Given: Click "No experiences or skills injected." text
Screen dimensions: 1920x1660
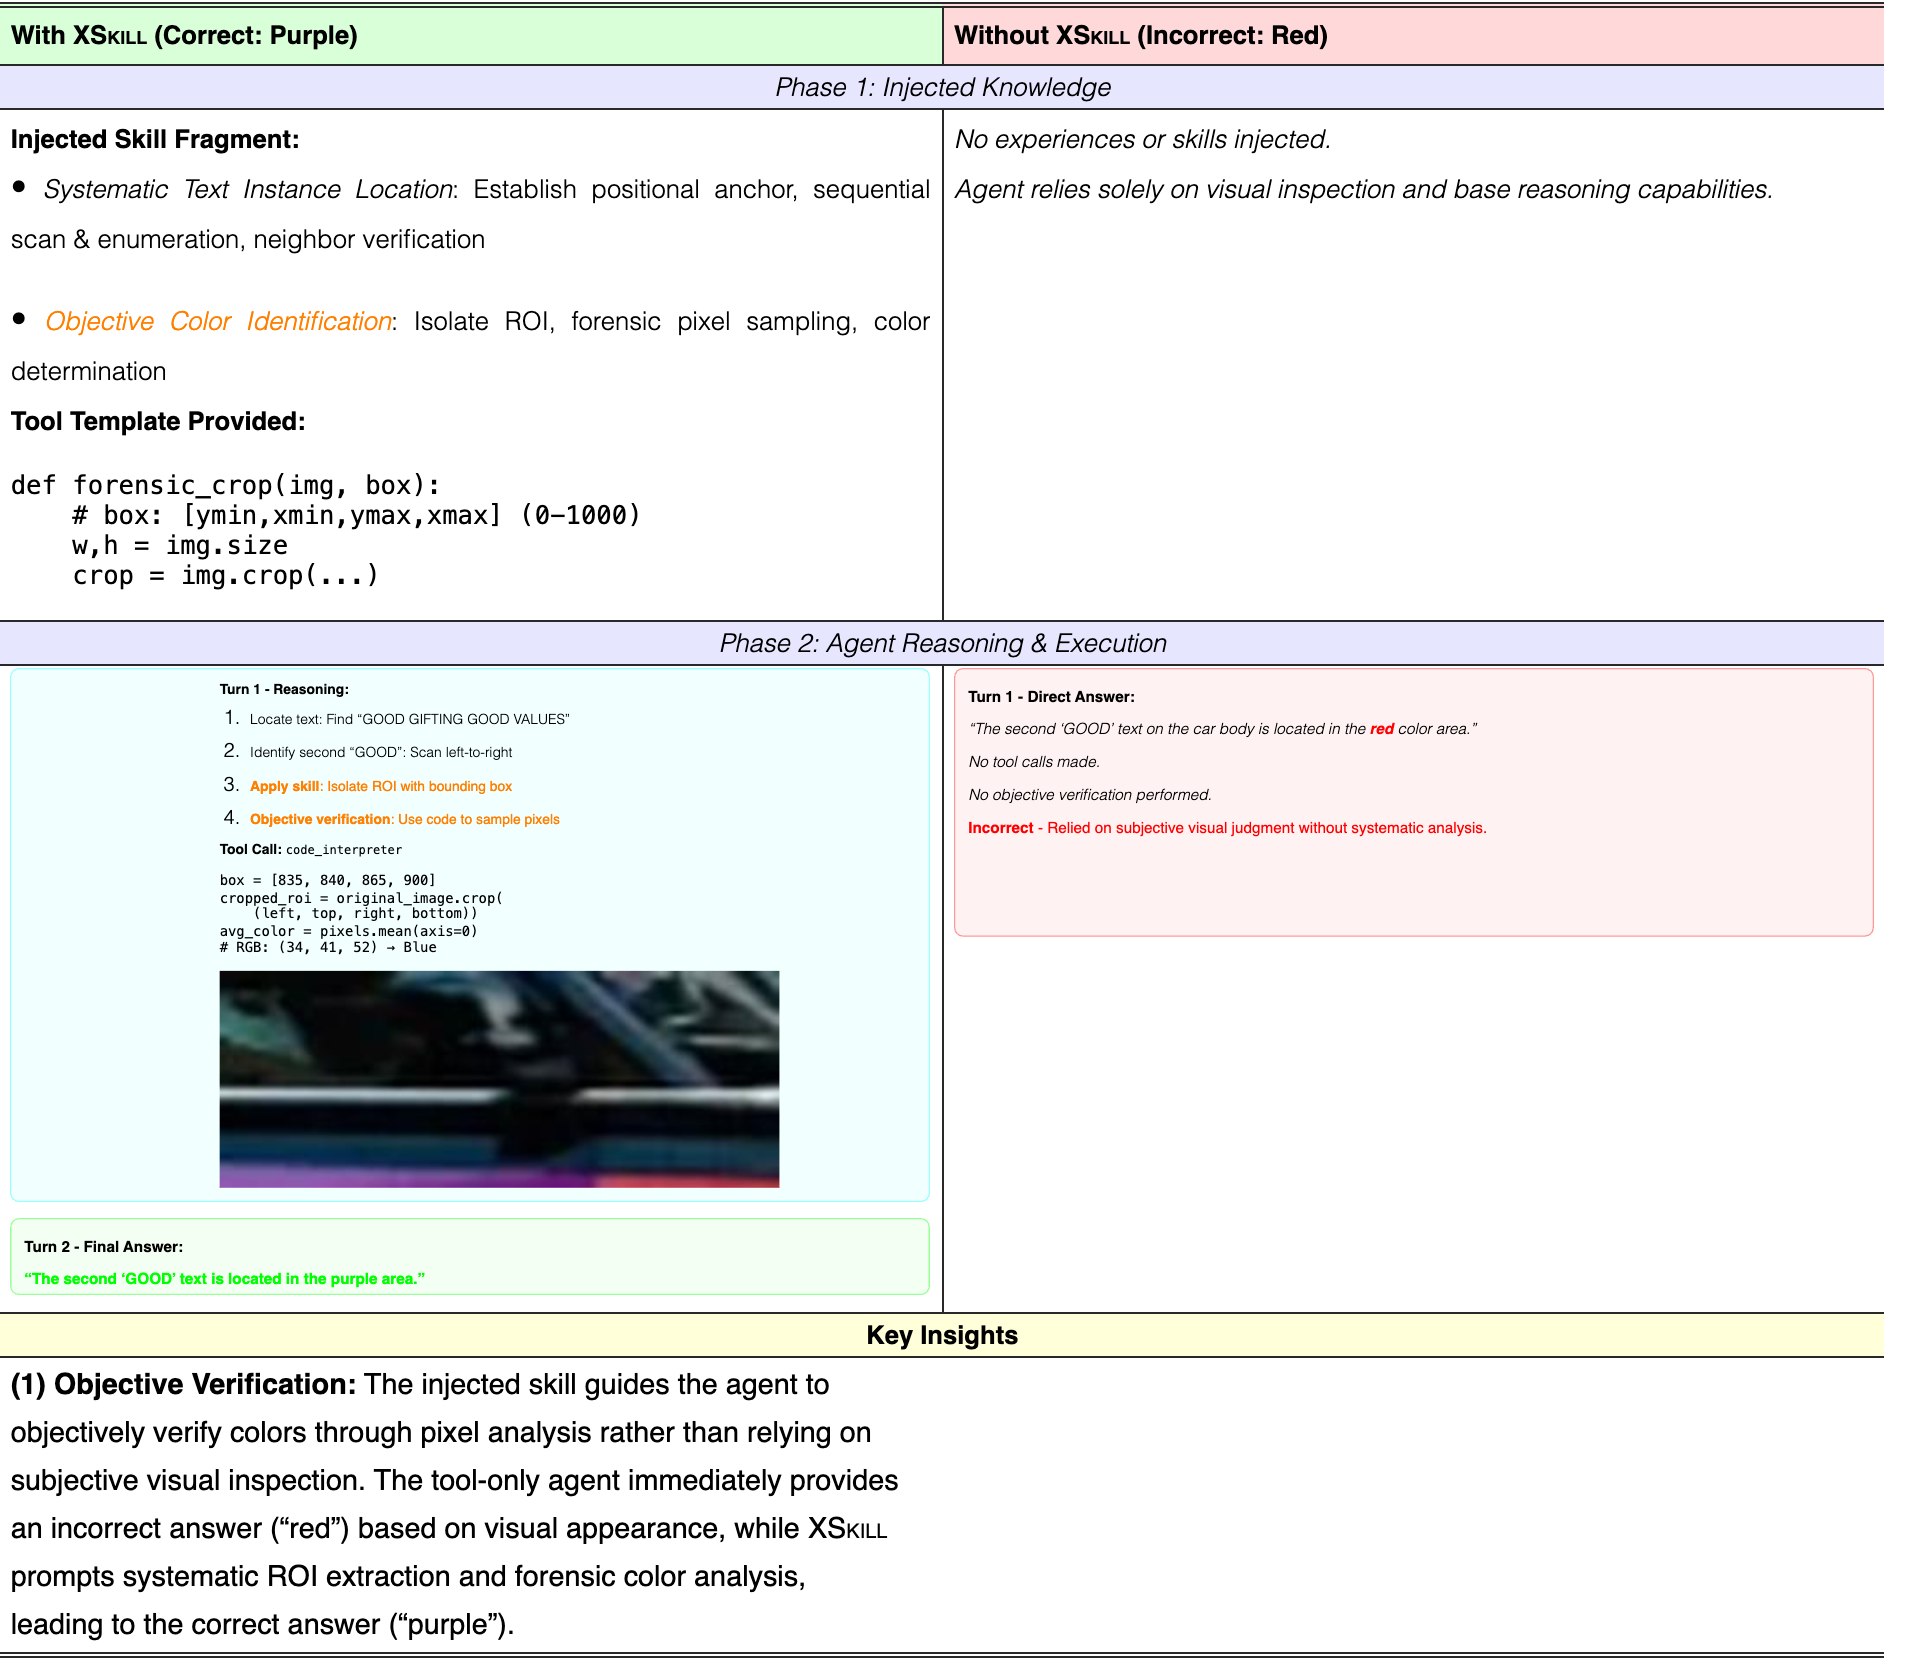Looking at the screenshot, I should 1143,139.
